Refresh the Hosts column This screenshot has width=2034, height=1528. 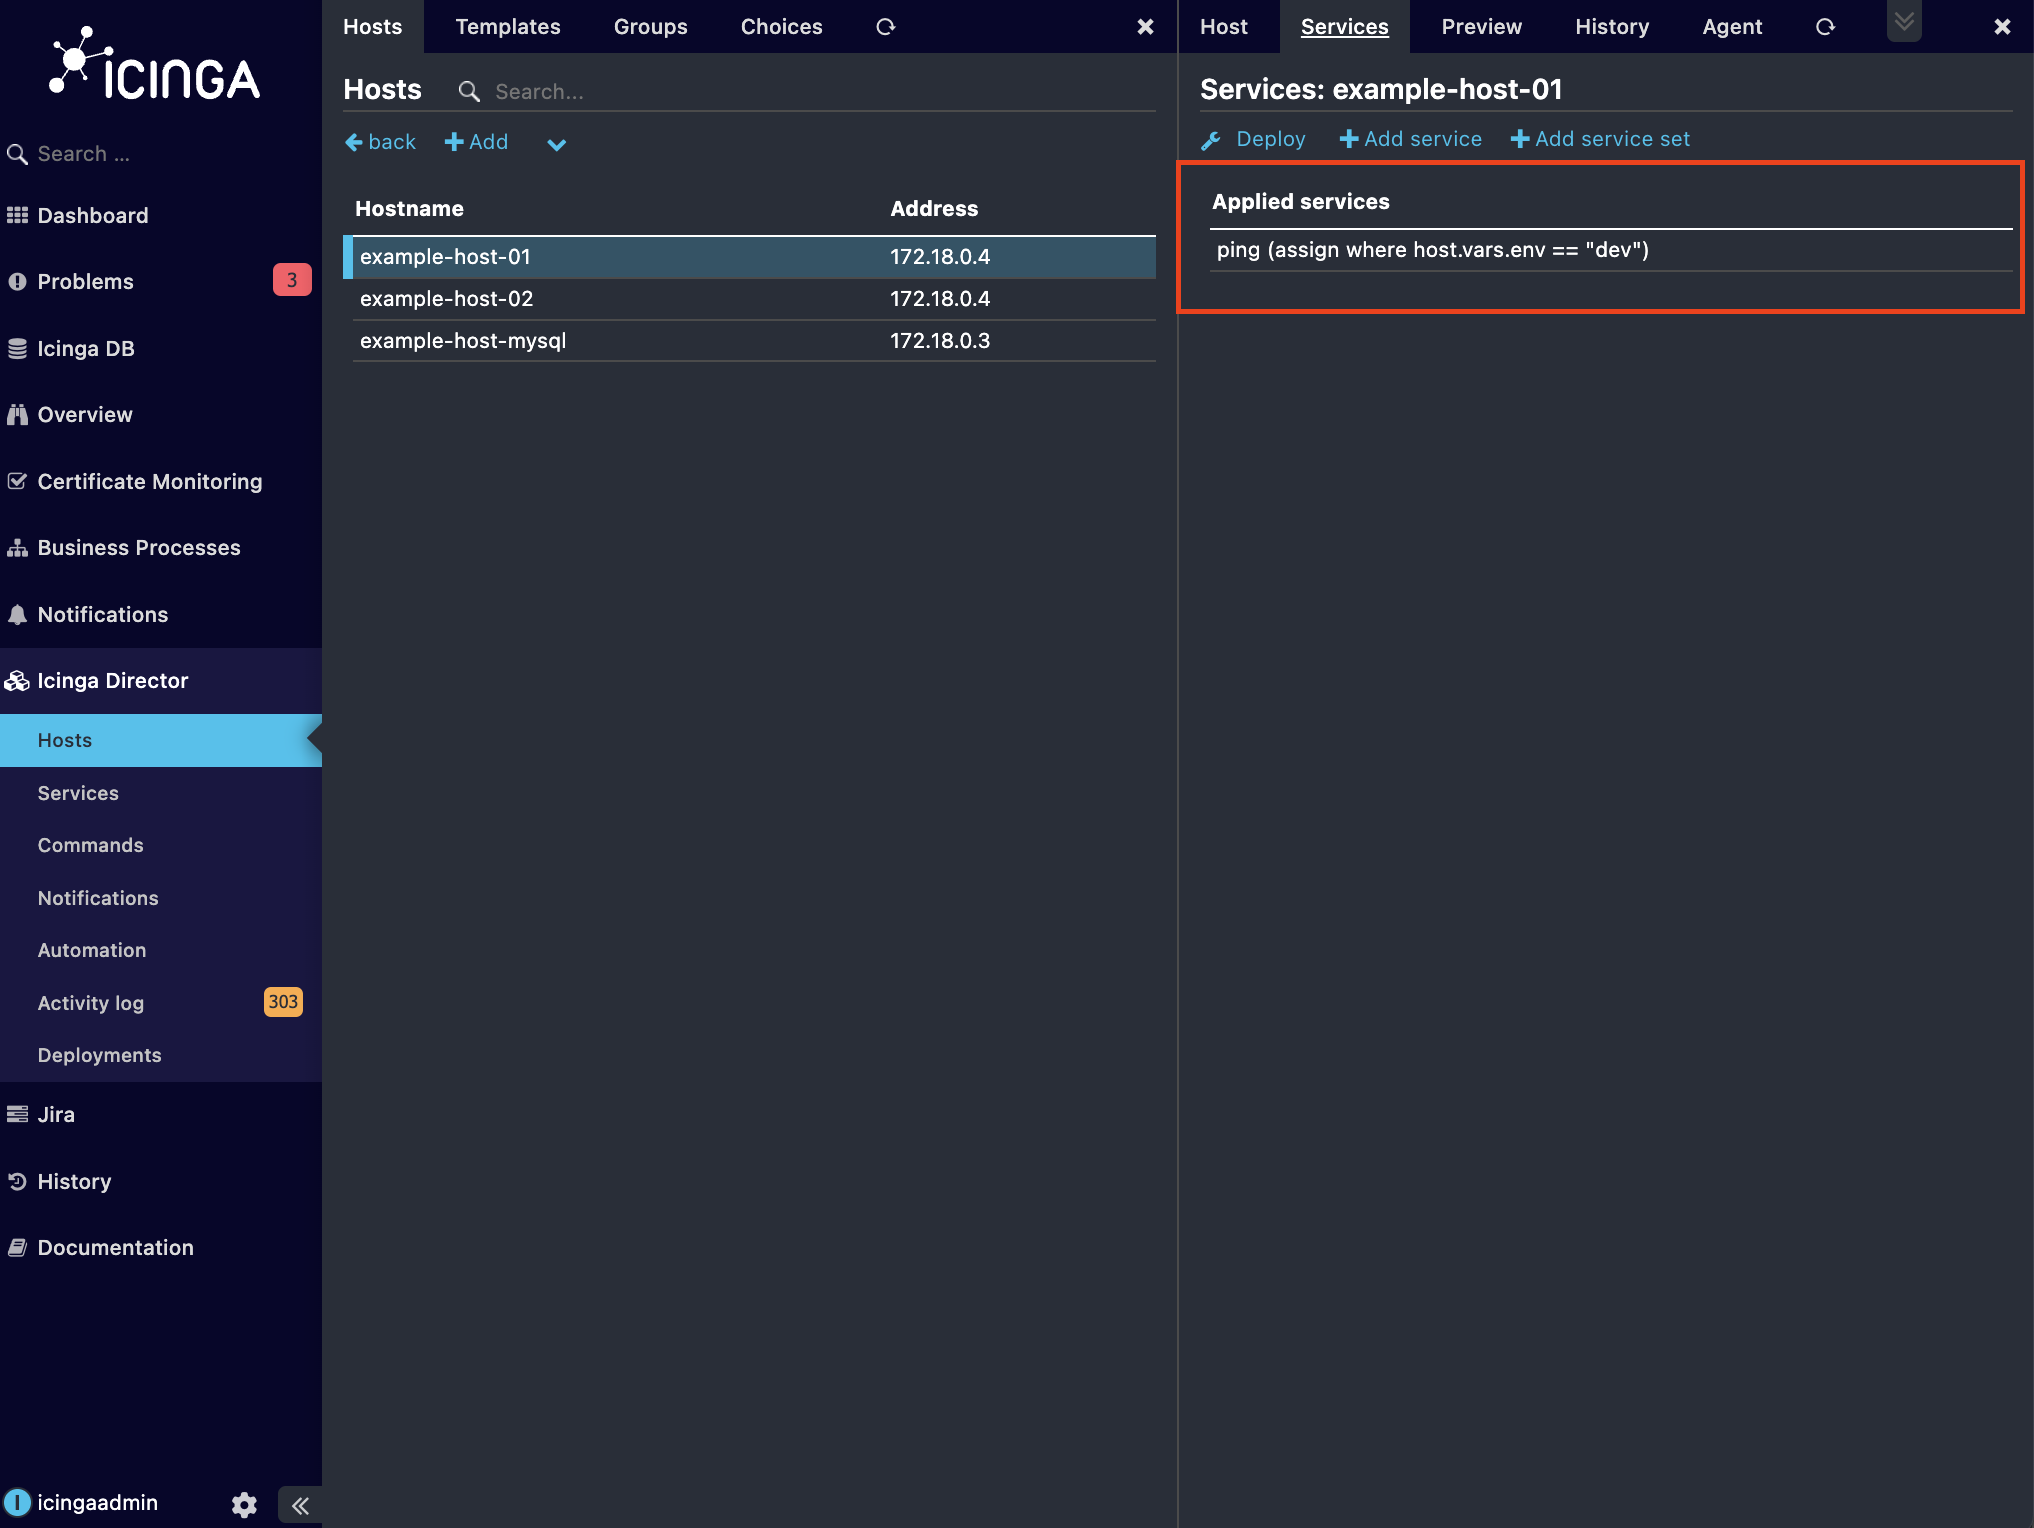886,27
